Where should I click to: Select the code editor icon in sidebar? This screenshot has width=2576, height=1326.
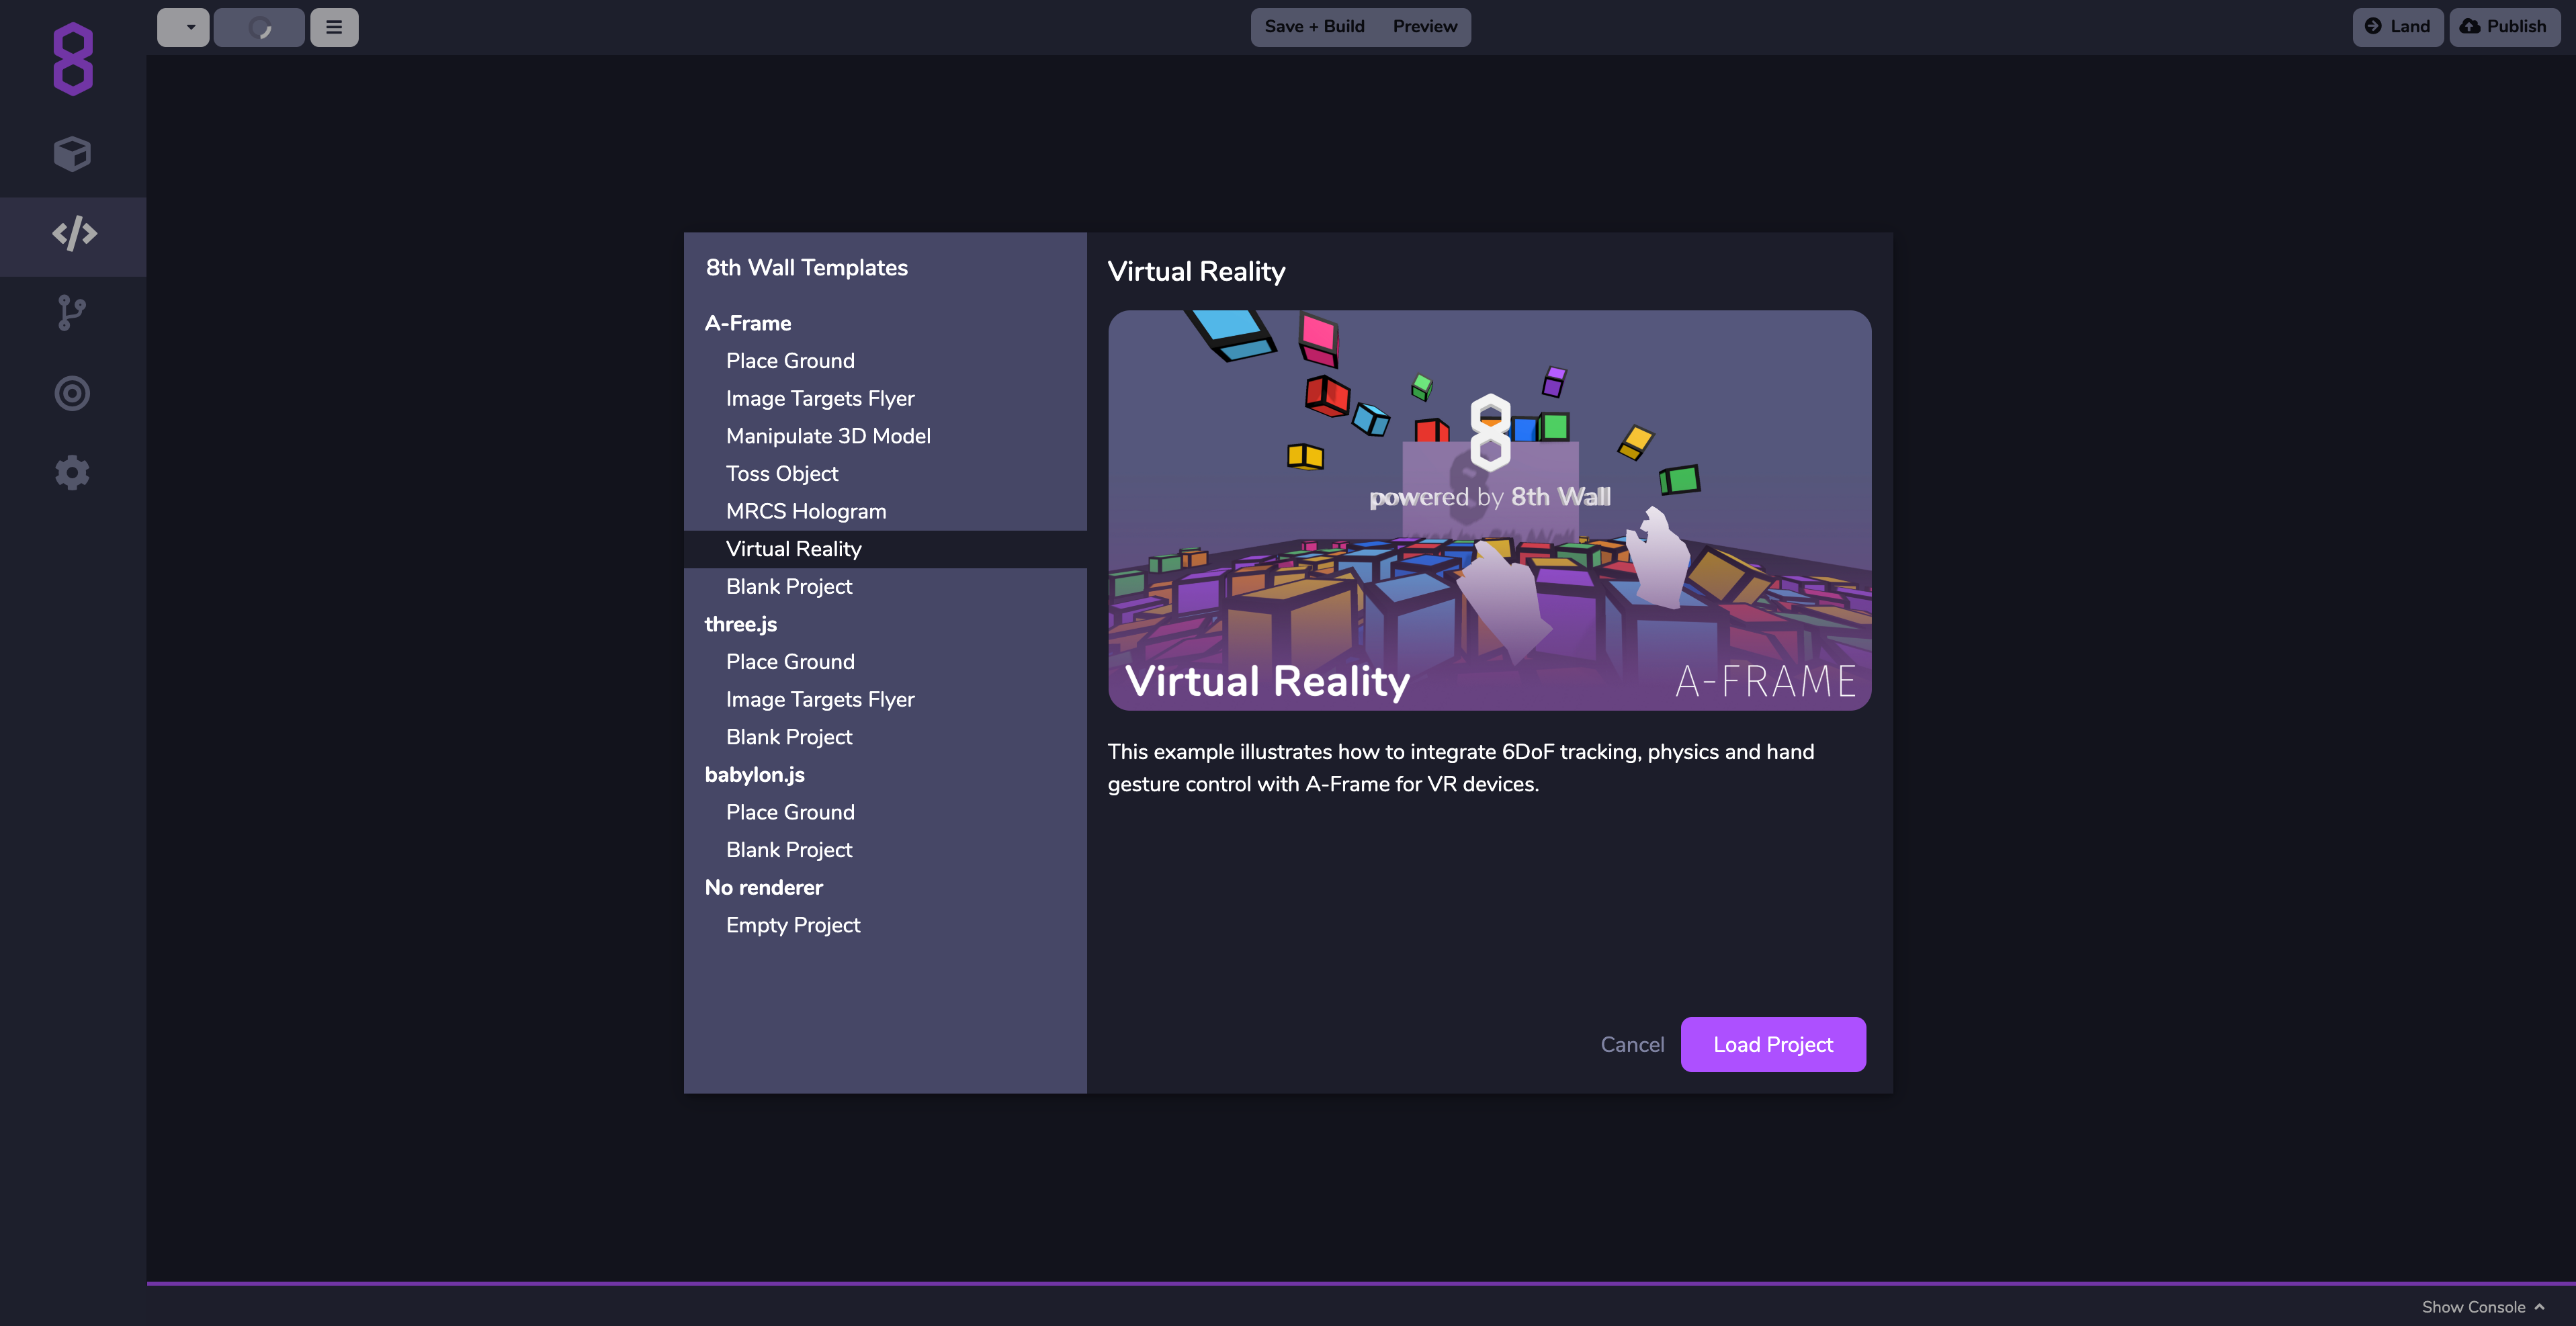coord(74,234)
